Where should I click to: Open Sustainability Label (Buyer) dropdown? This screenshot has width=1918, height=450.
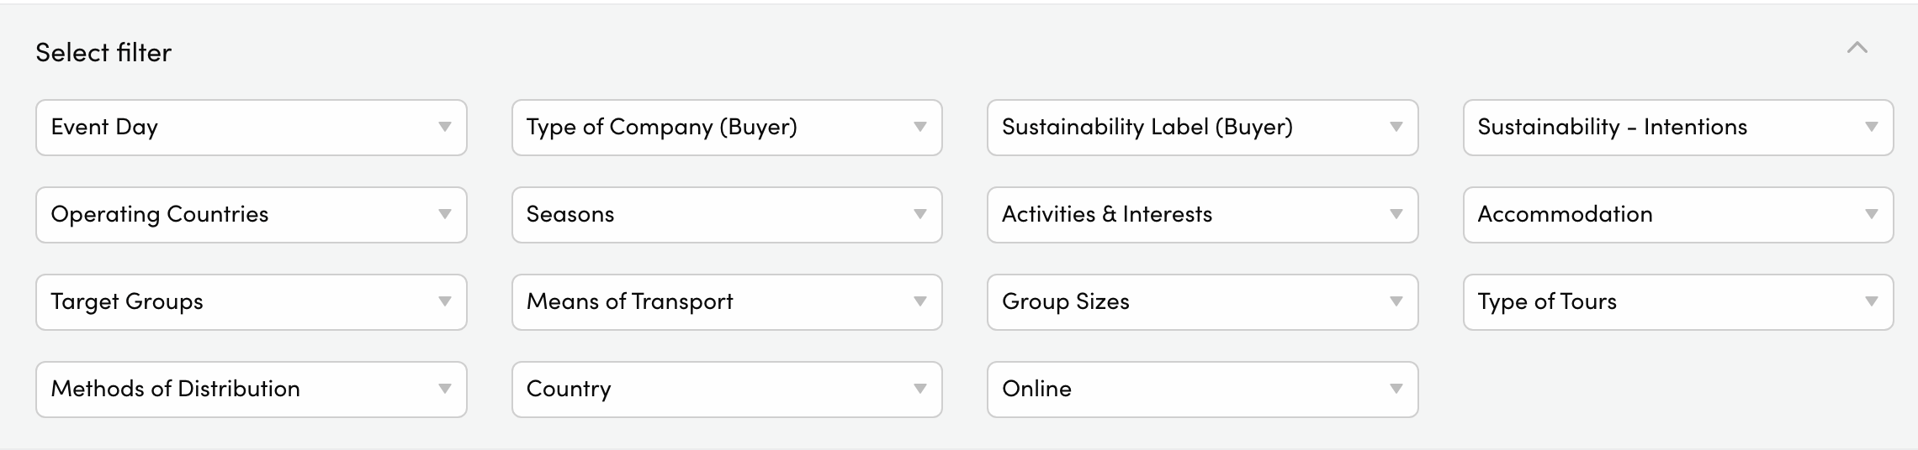[1201, 127]
